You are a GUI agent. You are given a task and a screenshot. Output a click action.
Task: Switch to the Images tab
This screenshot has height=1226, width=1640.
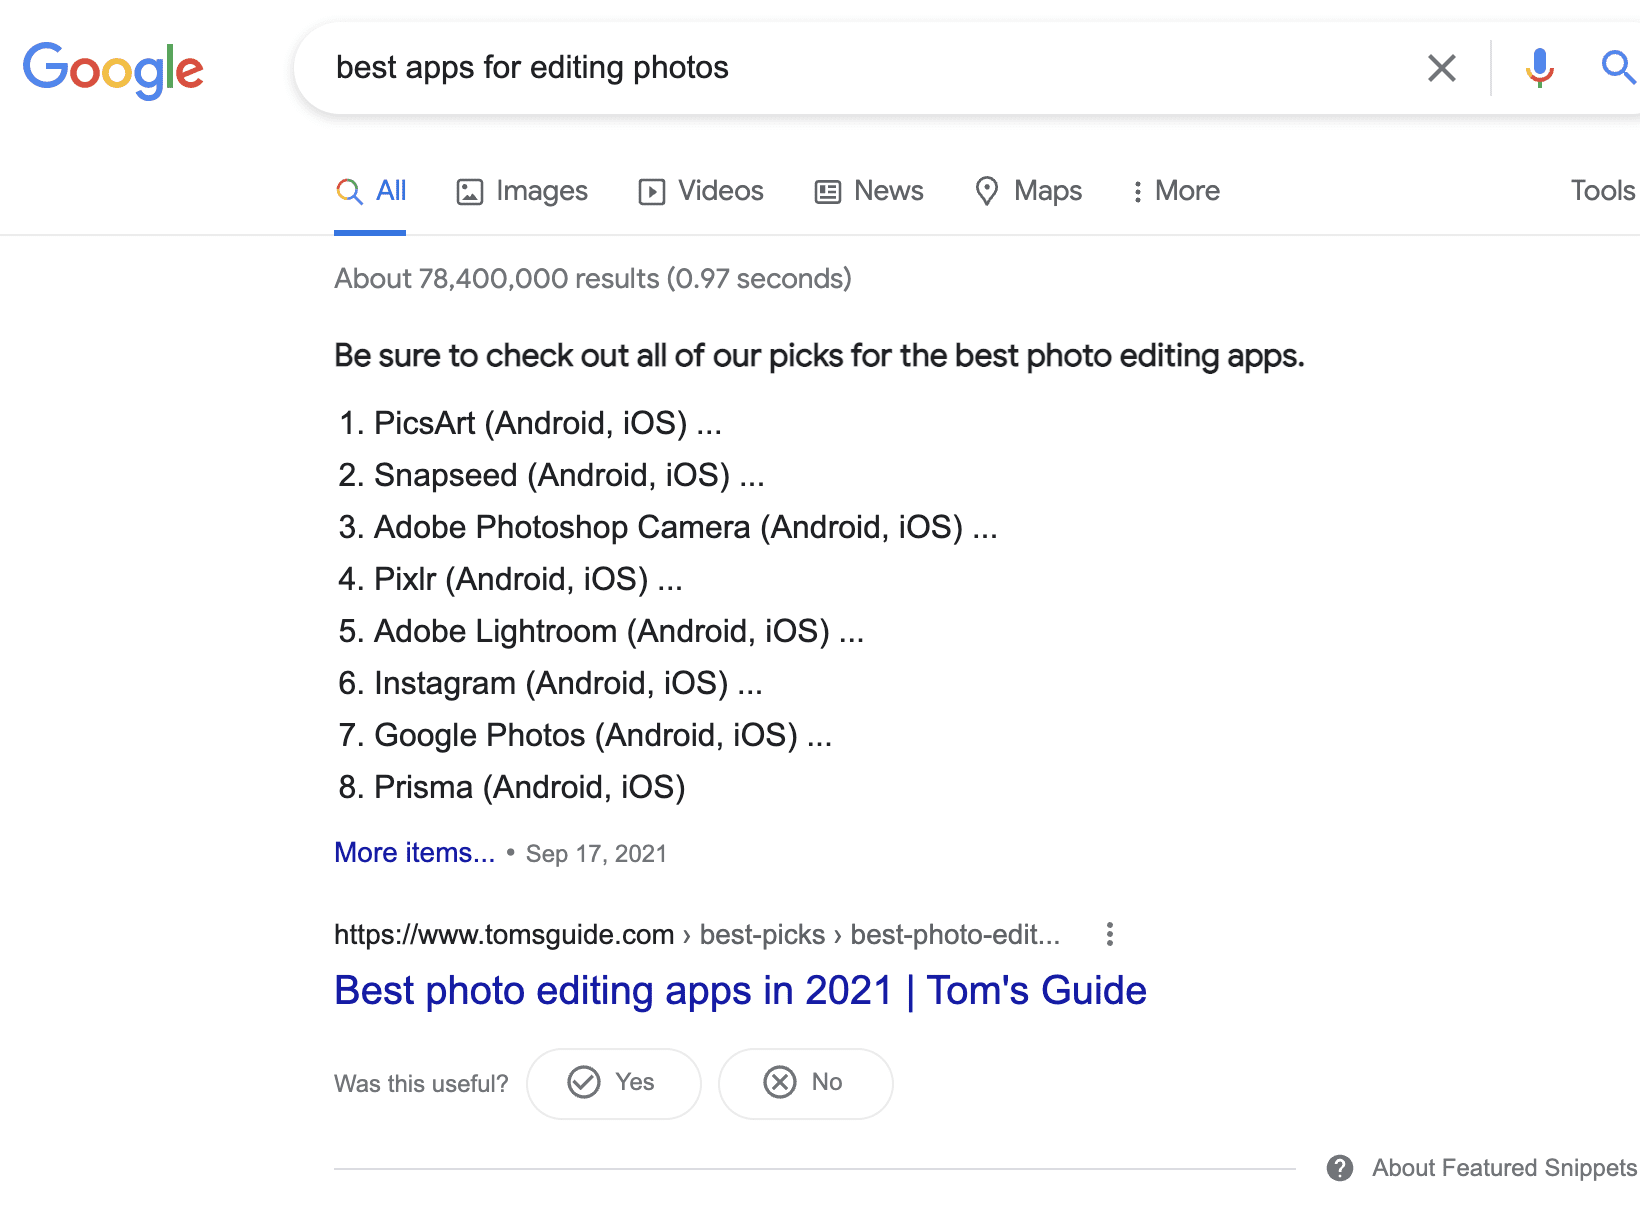521,191
